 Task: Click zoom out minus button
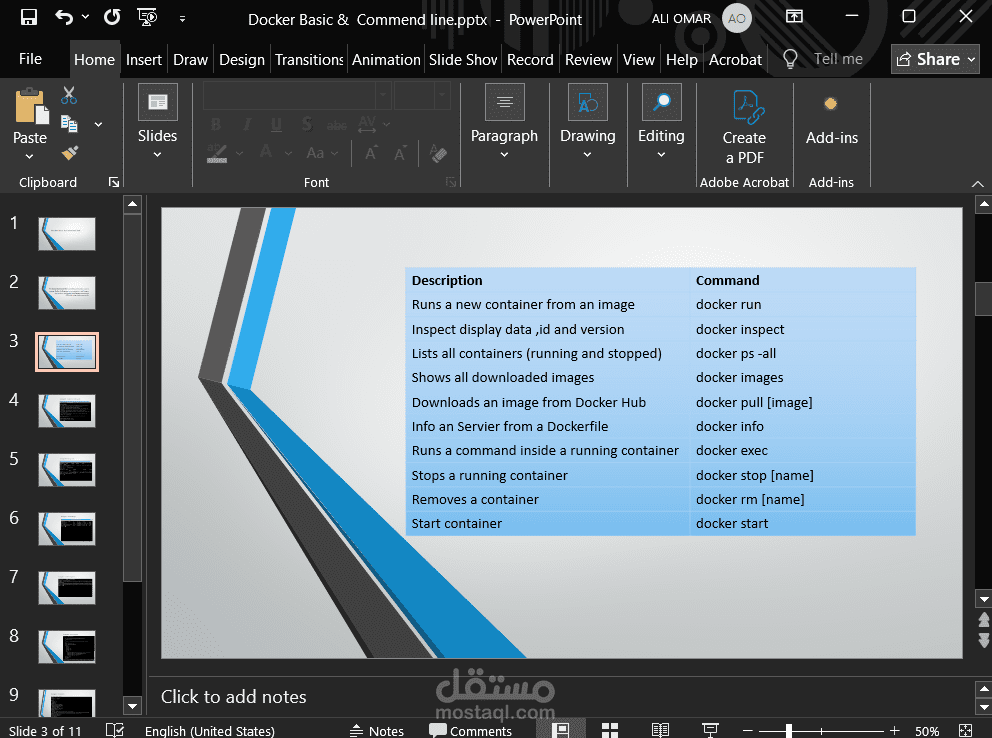(x=747, y=731)
